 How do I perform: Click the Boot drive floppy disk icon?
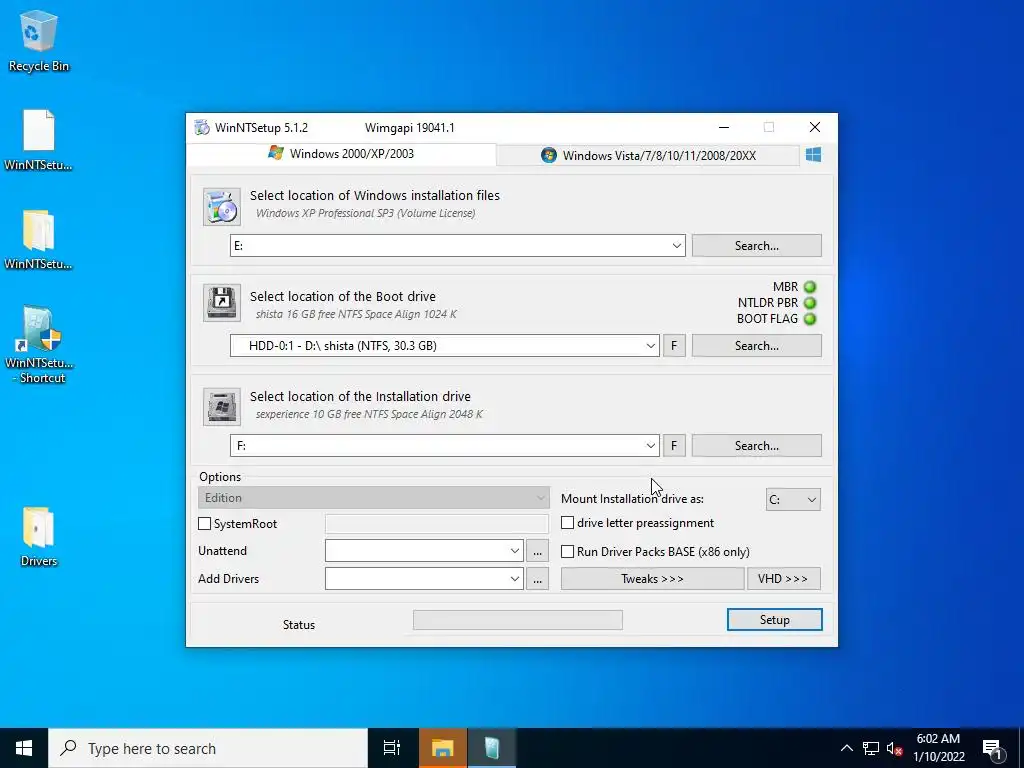coord(221,302)
